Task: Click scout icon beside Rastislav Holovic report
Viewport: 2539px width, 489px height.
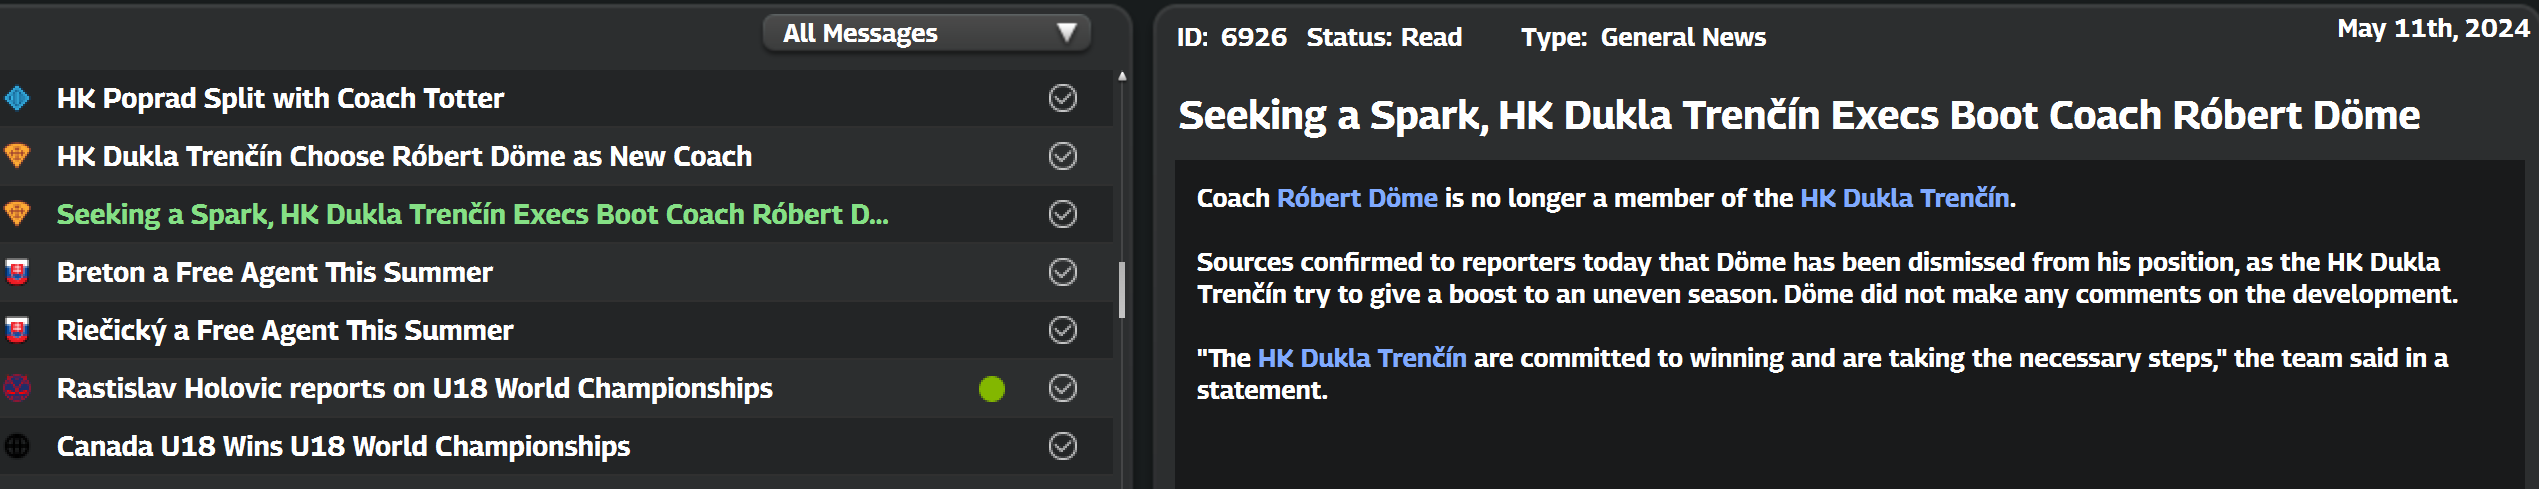Action: pyautogui.click(x=17, y=388)
